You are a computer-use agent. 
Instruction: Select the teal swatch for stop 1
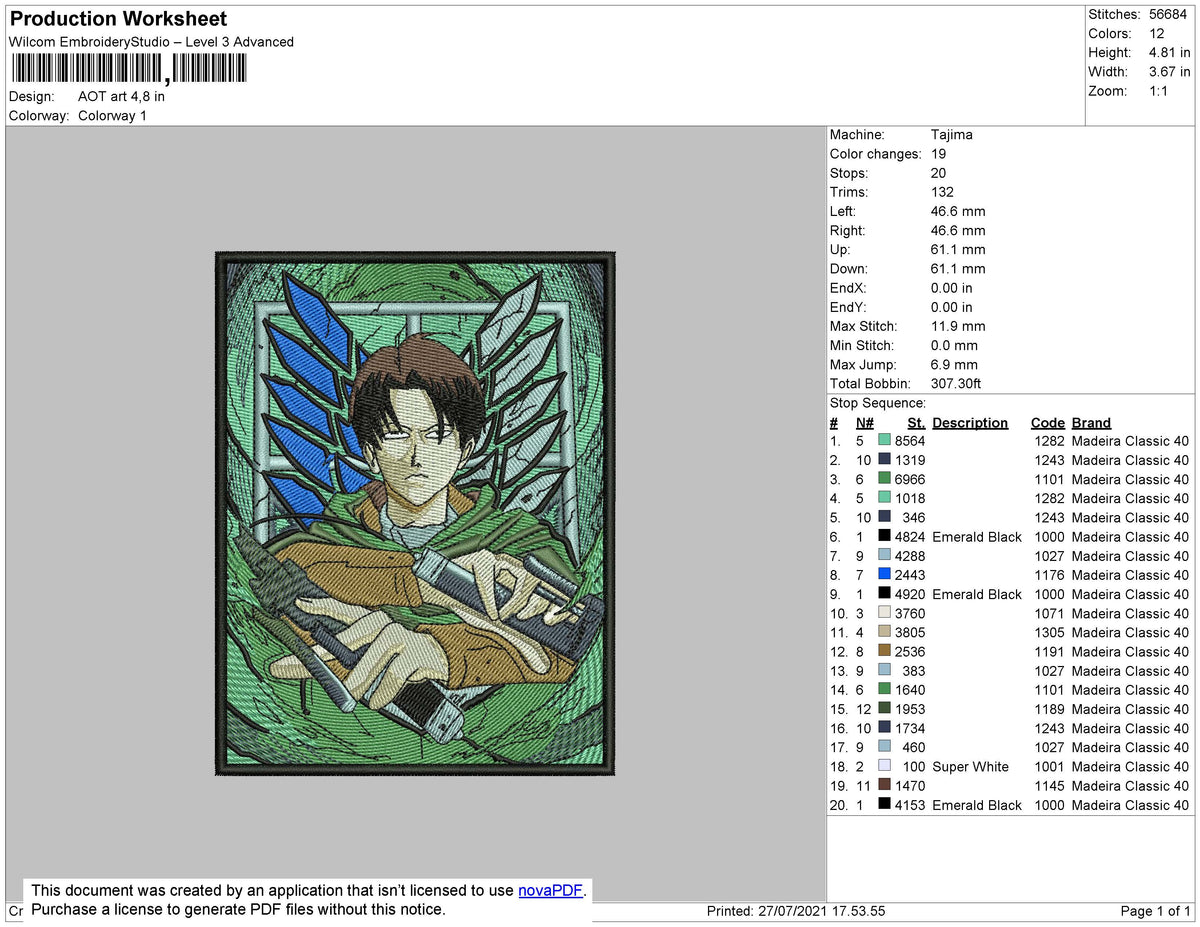(884, 441)
